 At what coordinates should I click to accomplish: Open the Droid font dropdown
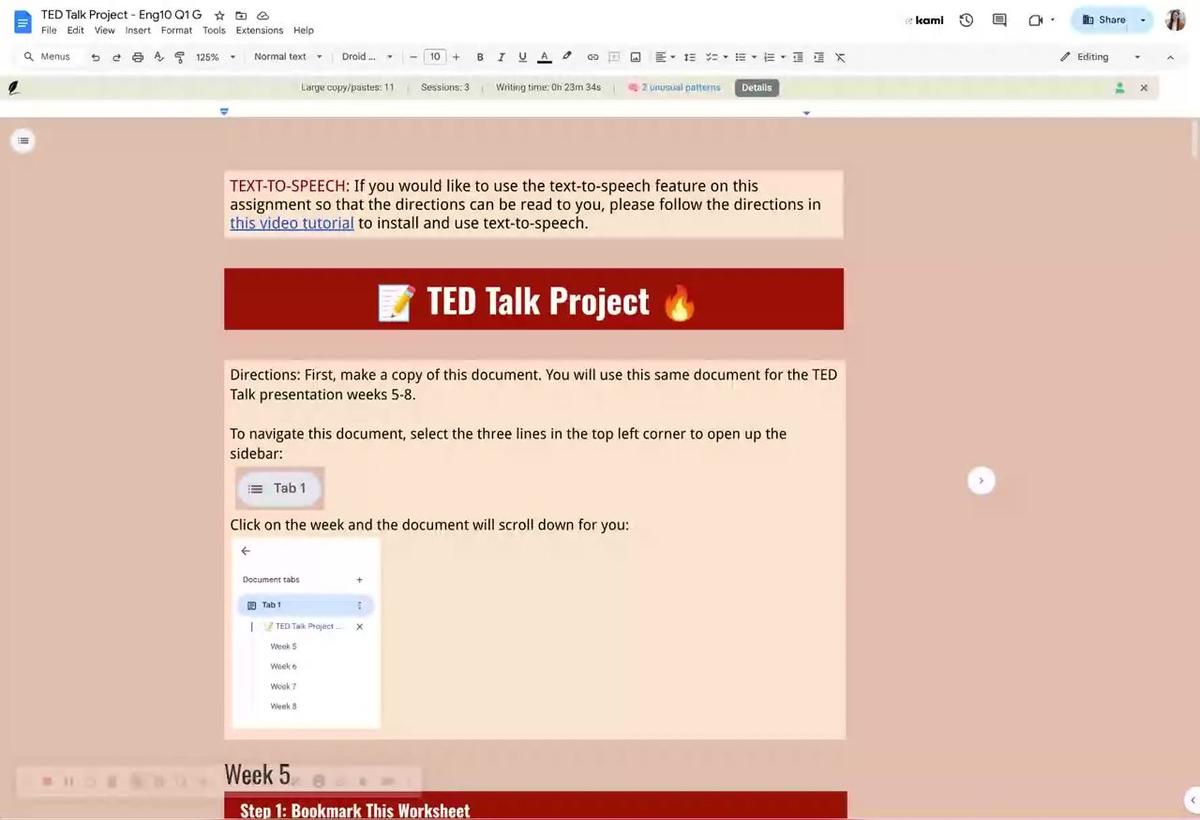point(367,57)
